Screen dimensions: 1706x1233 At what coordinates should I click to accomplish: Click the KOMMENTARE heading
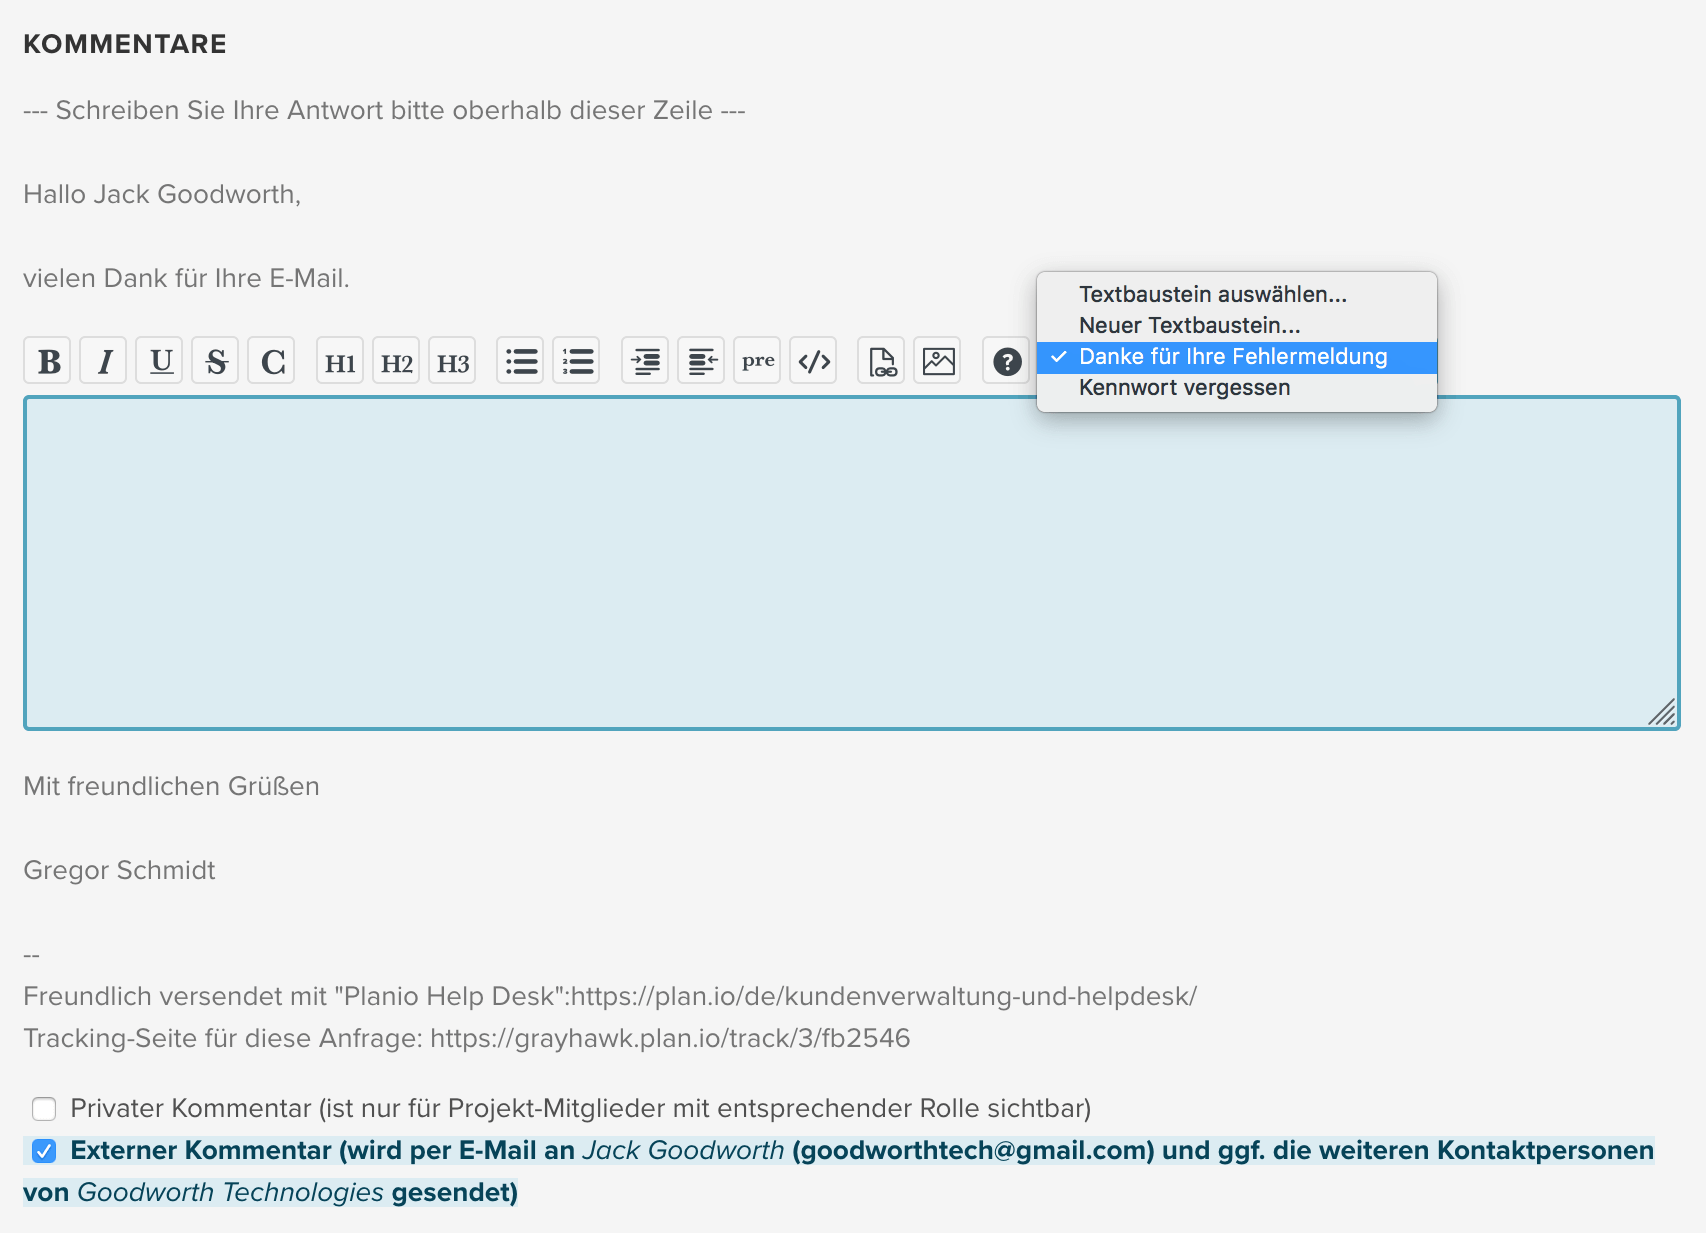click(x=125, y=44)
